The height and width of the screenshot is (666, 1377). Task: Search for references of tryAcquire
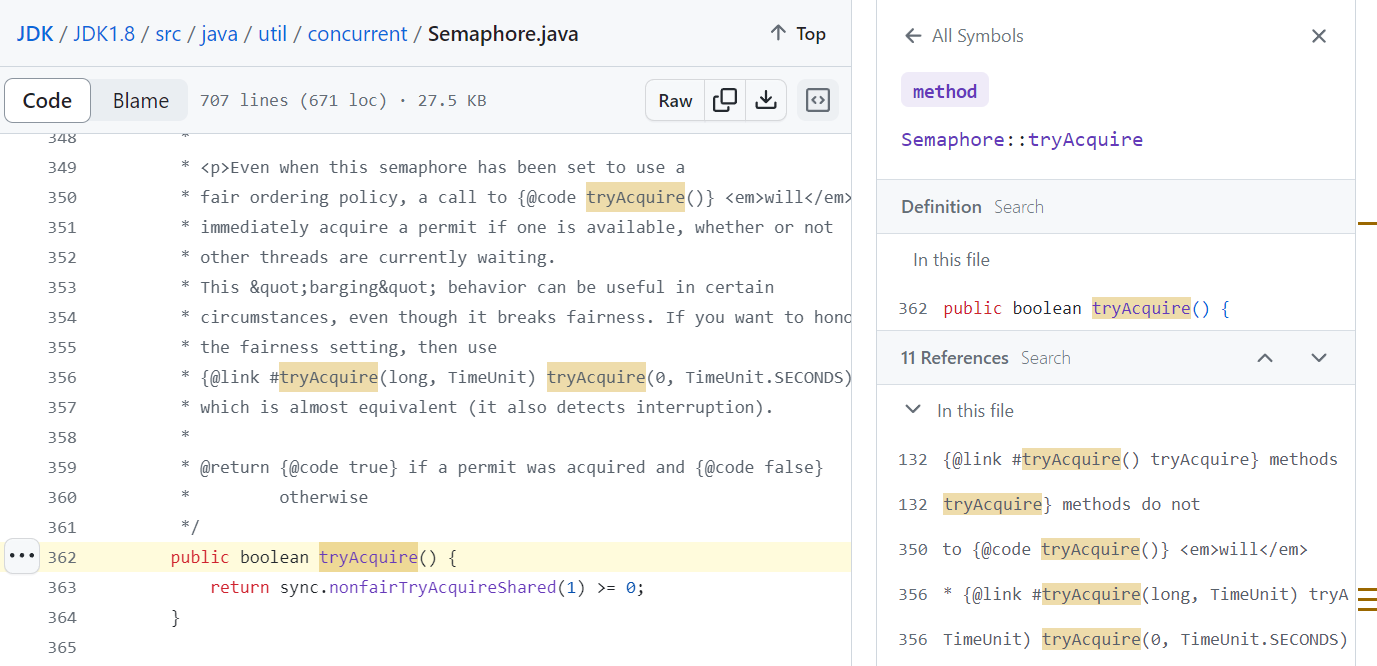pos(1045,358)
